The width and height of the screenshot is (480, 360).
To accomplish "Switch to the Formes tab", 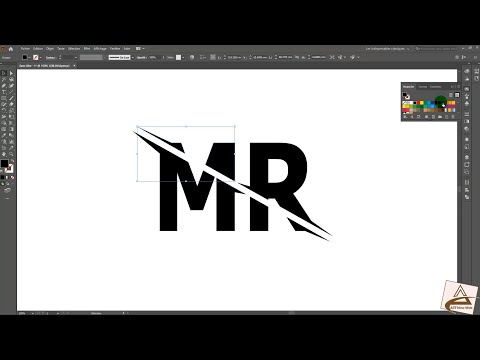I will 423,87.
